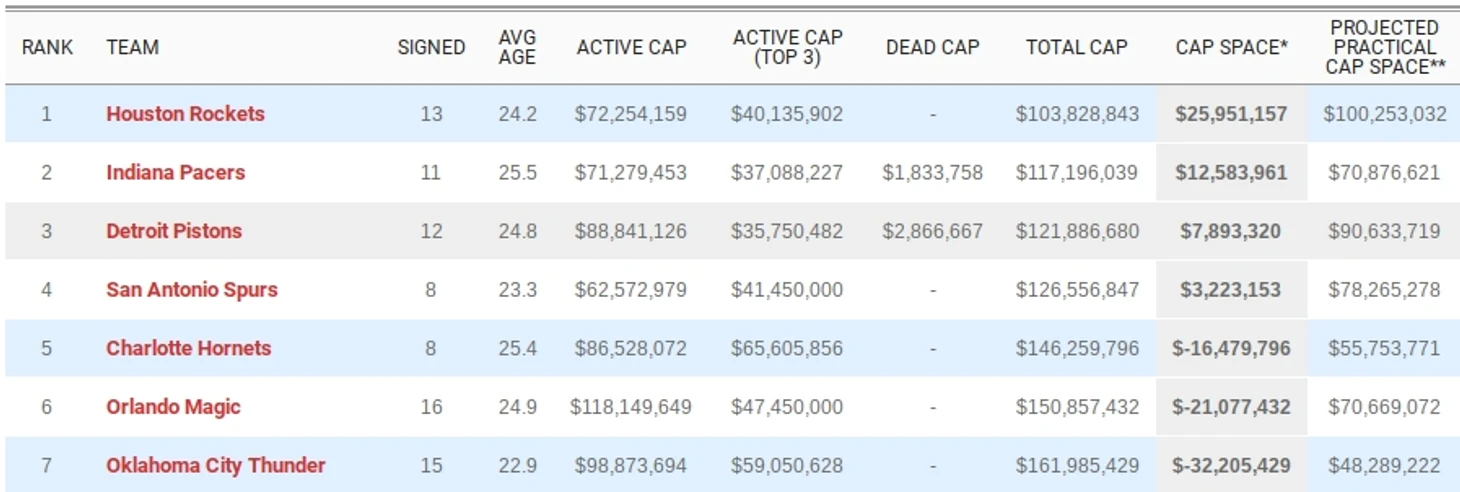Viewport: 1460px width, 492px height.
Task: Click the PROJECTED PRACTICAL CAP SPACE** header
Action: pos(1385,47)
